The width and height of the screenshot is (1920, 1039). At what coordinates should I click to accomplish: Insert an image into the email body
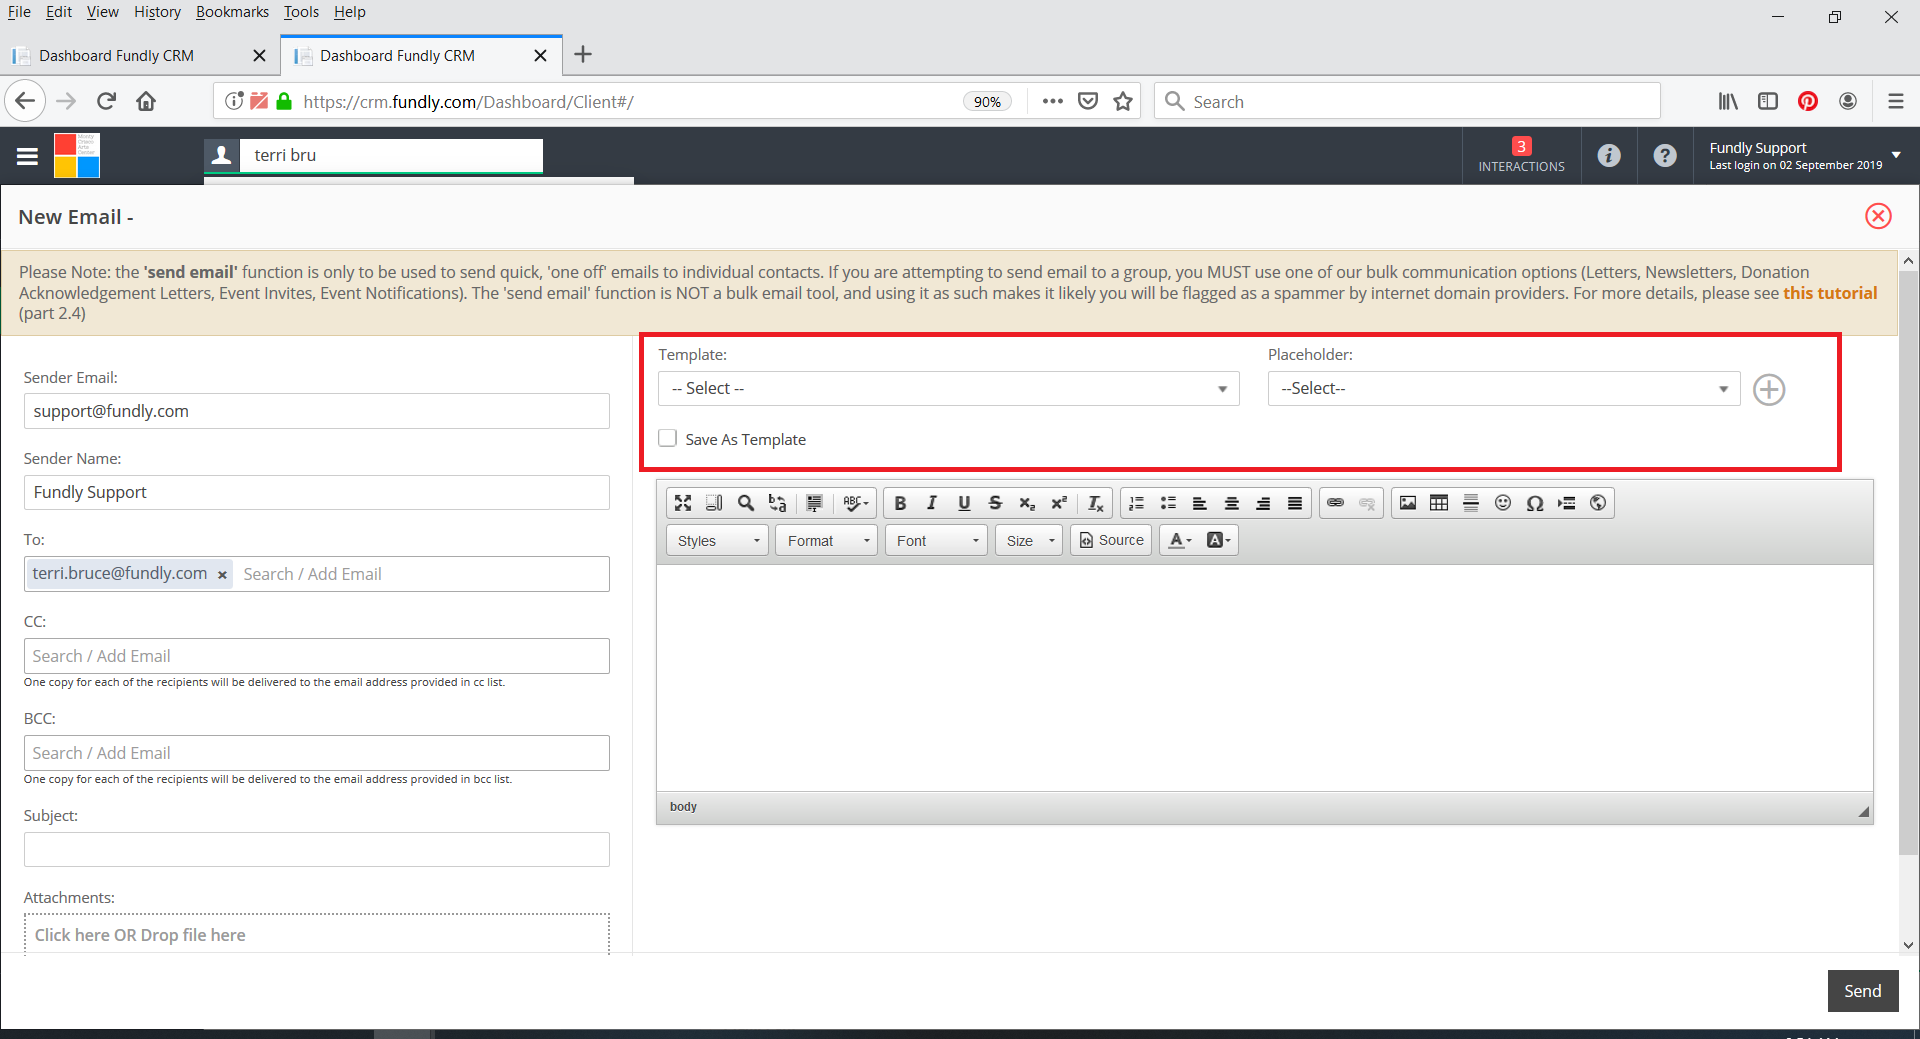tap(1407, 503)
